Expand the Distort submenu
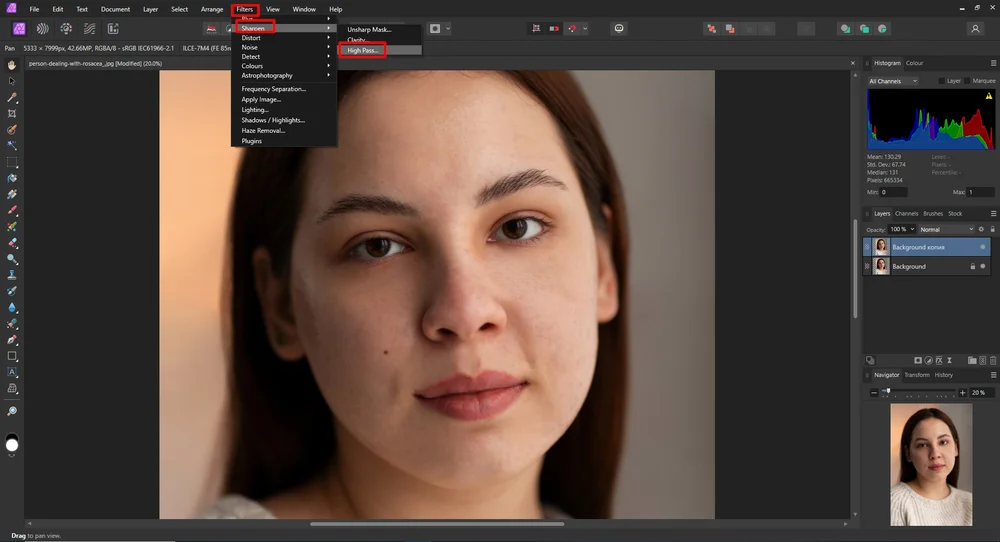Image resolution: width=1000 pixels, height=542 pixels. [x=284, y=38]
